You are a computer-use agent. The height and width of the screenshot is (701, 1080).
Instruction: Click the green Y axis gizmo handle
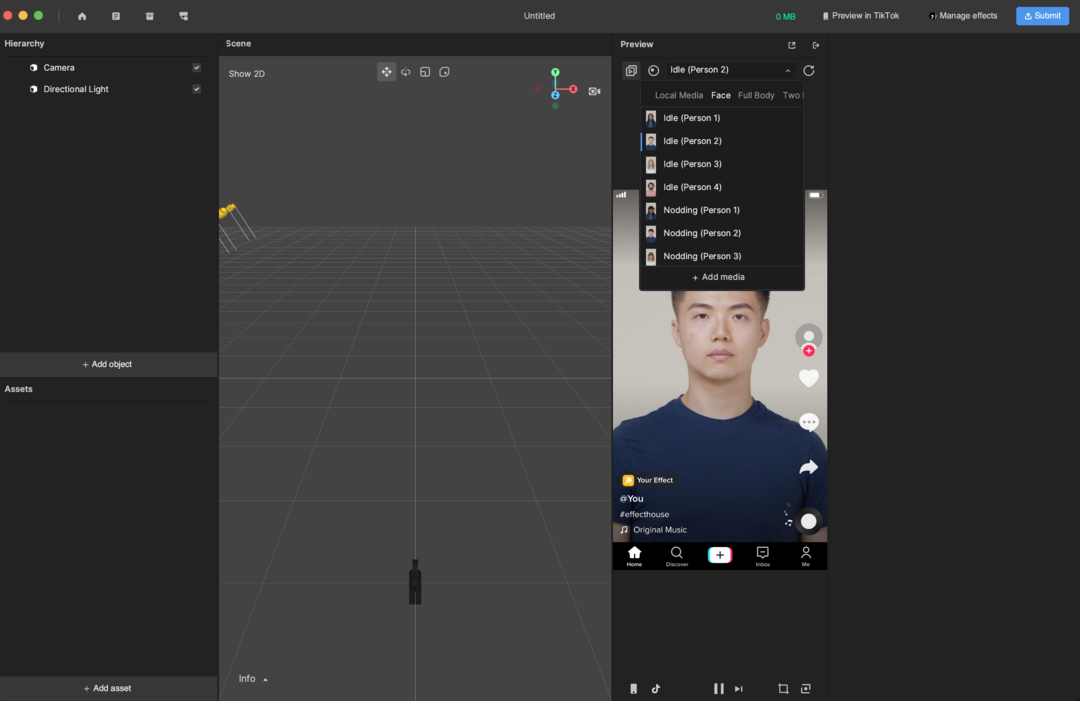pos(555,72)
